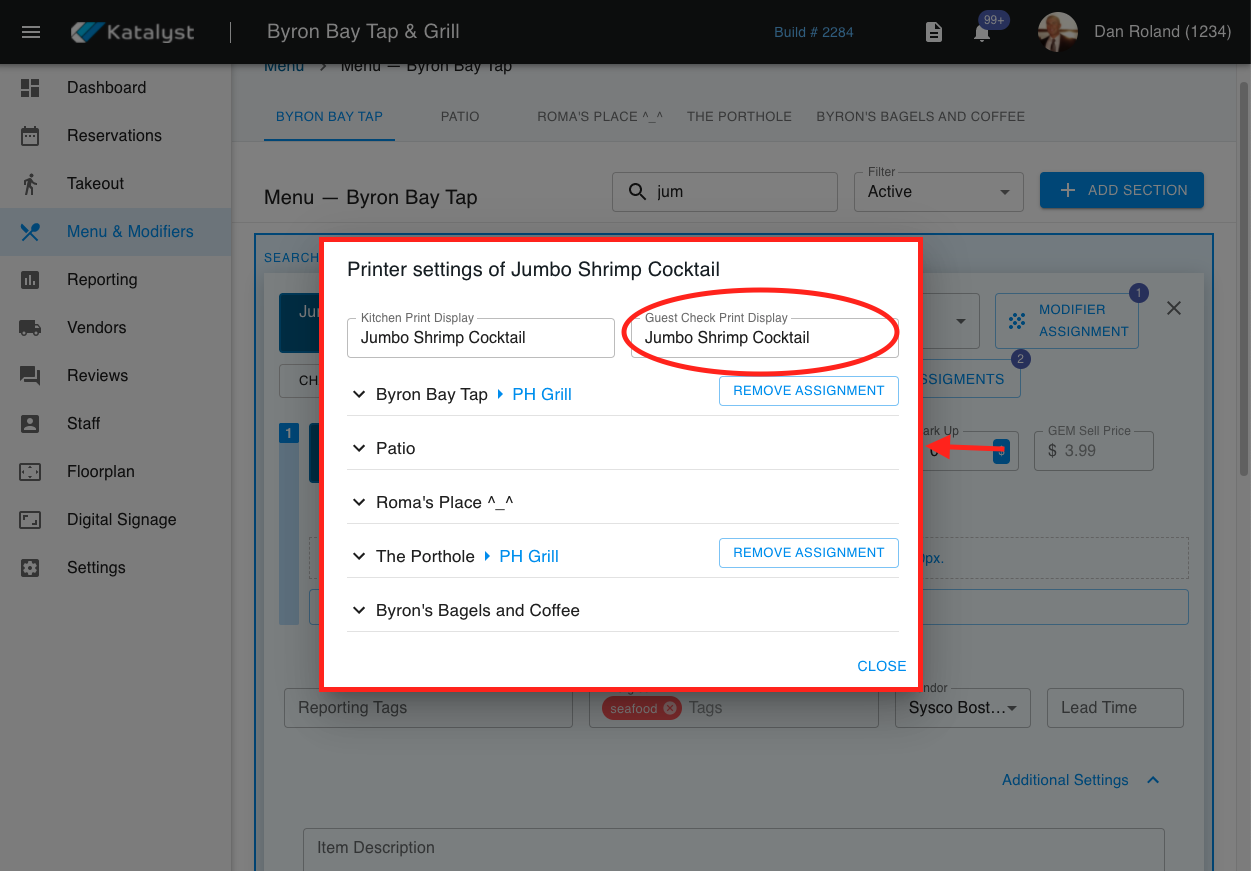Go to Reservations in sidebar

(114, 136)
